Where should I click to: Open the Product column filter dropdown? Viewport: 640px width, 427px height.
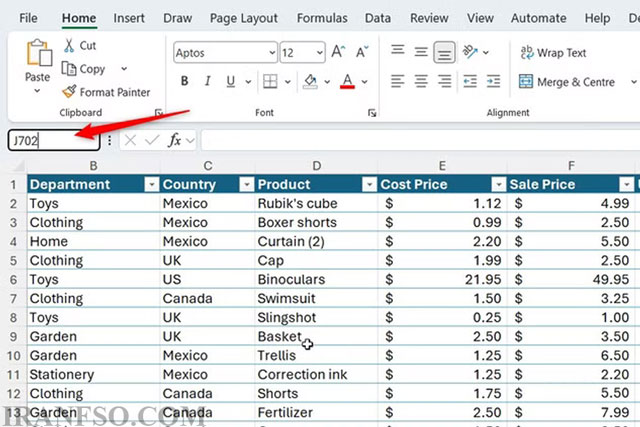click(369, 185)
